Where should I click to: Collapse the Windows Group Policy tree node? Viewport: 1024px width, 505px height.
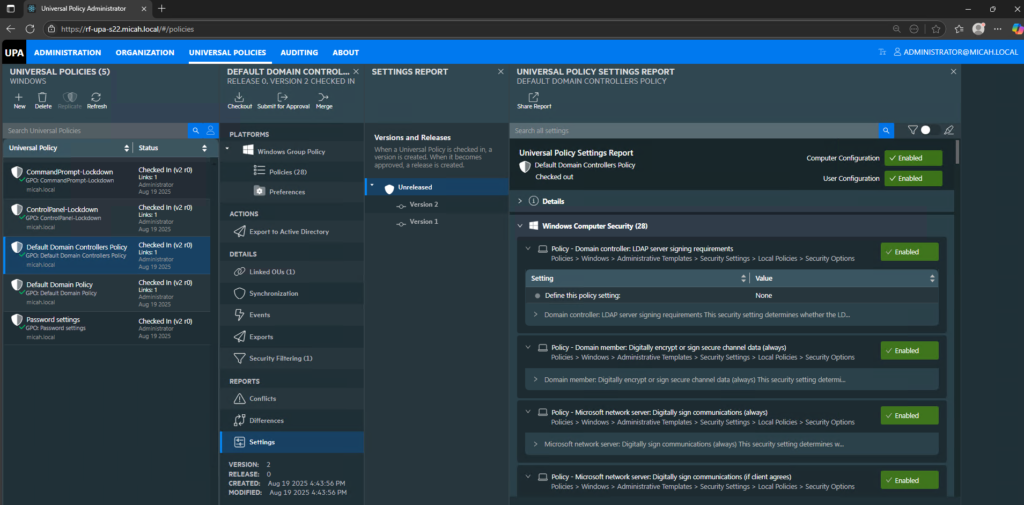[234, 151]
